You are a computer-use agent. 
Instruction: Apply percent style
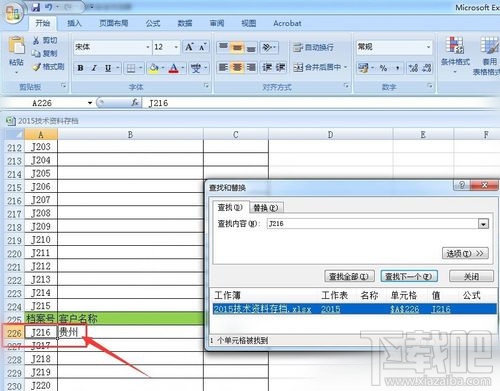[383, 68]
